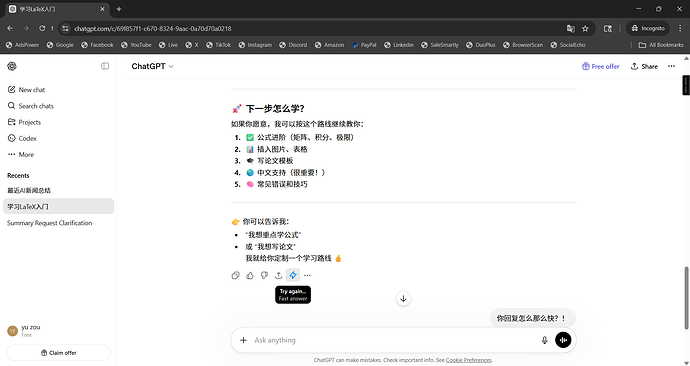Open Instagram bookmark

click(x=255, y=45)
